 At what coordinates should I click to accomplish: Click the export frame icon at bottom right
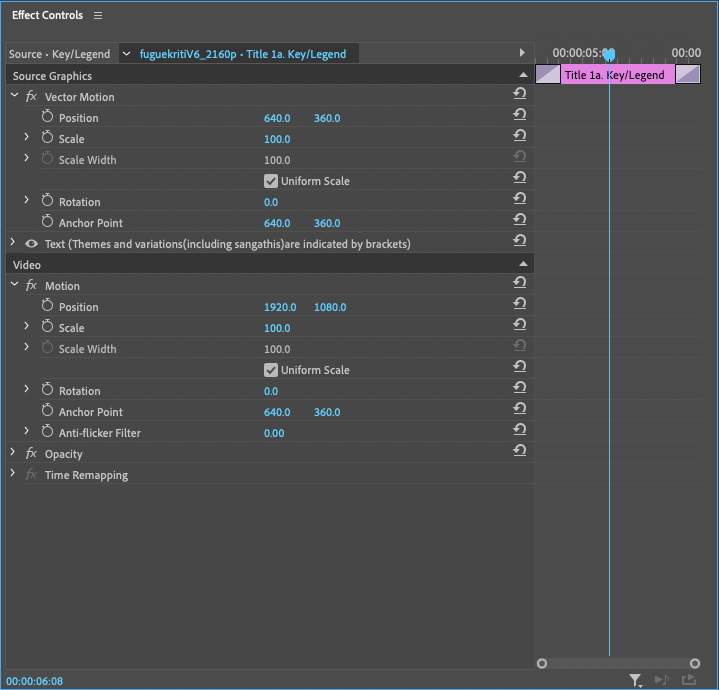(689, 680)
